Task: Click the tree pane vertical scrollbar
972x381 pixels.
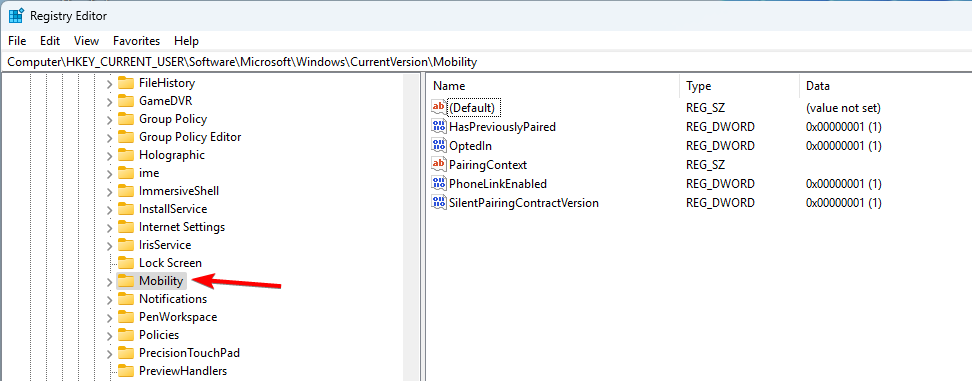Action: pos(411,227)
